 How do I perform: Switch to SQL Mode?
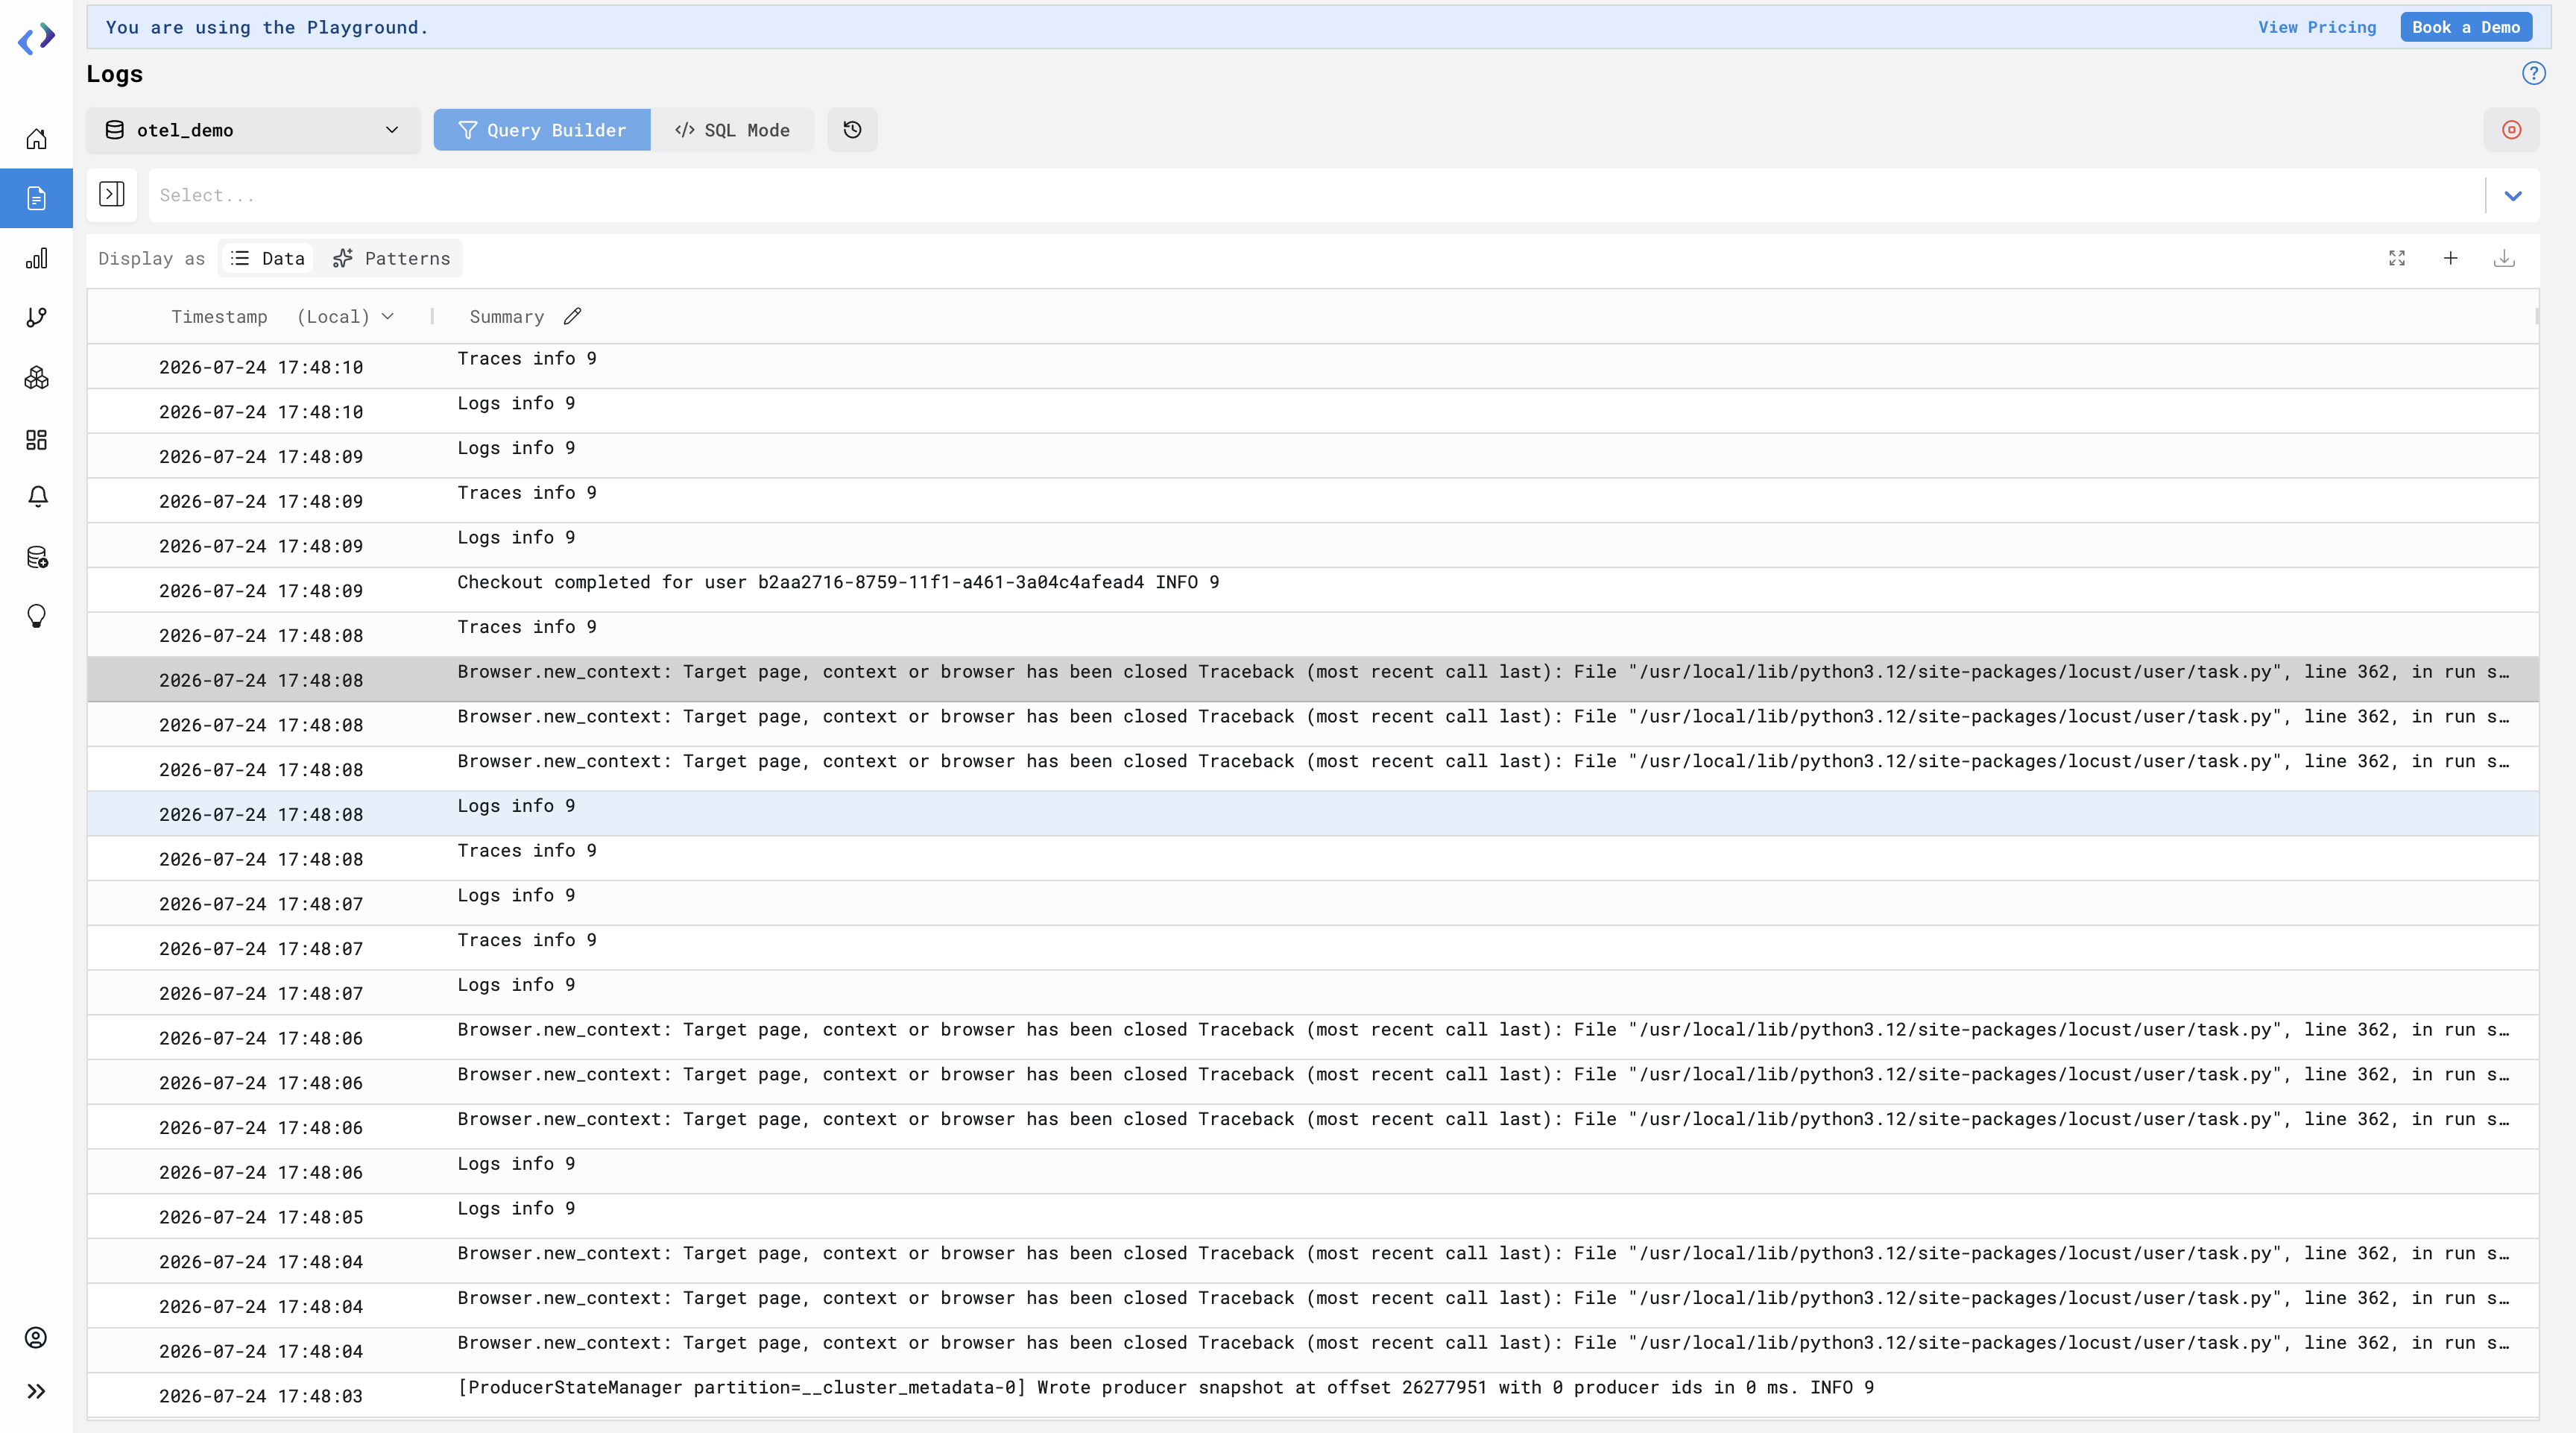point(732,130)
